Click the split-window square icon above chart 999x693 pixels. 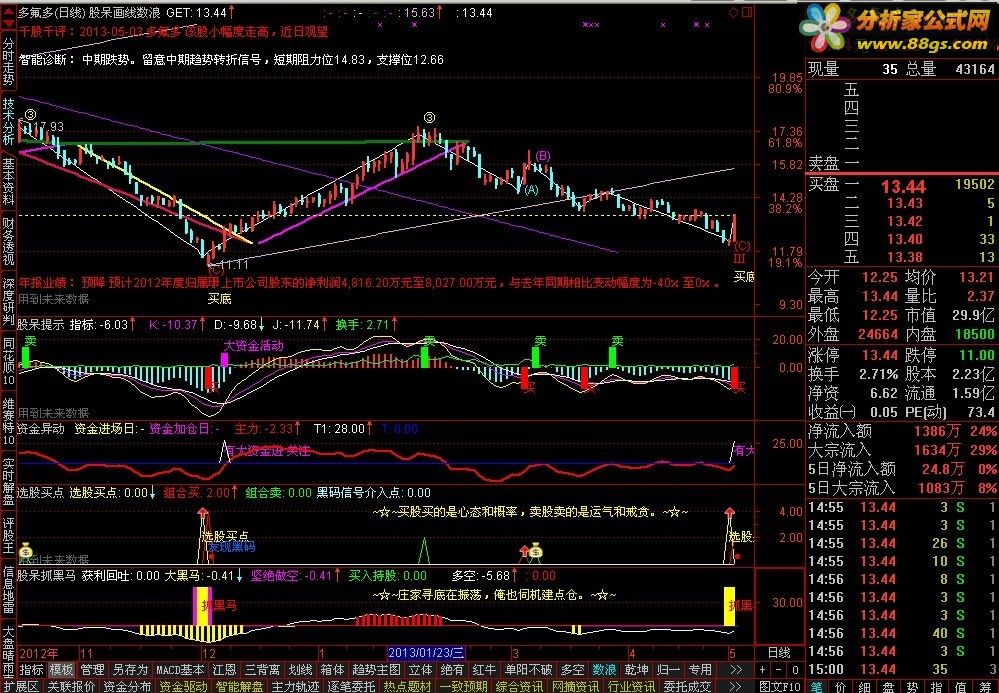(x=747, y=12)
